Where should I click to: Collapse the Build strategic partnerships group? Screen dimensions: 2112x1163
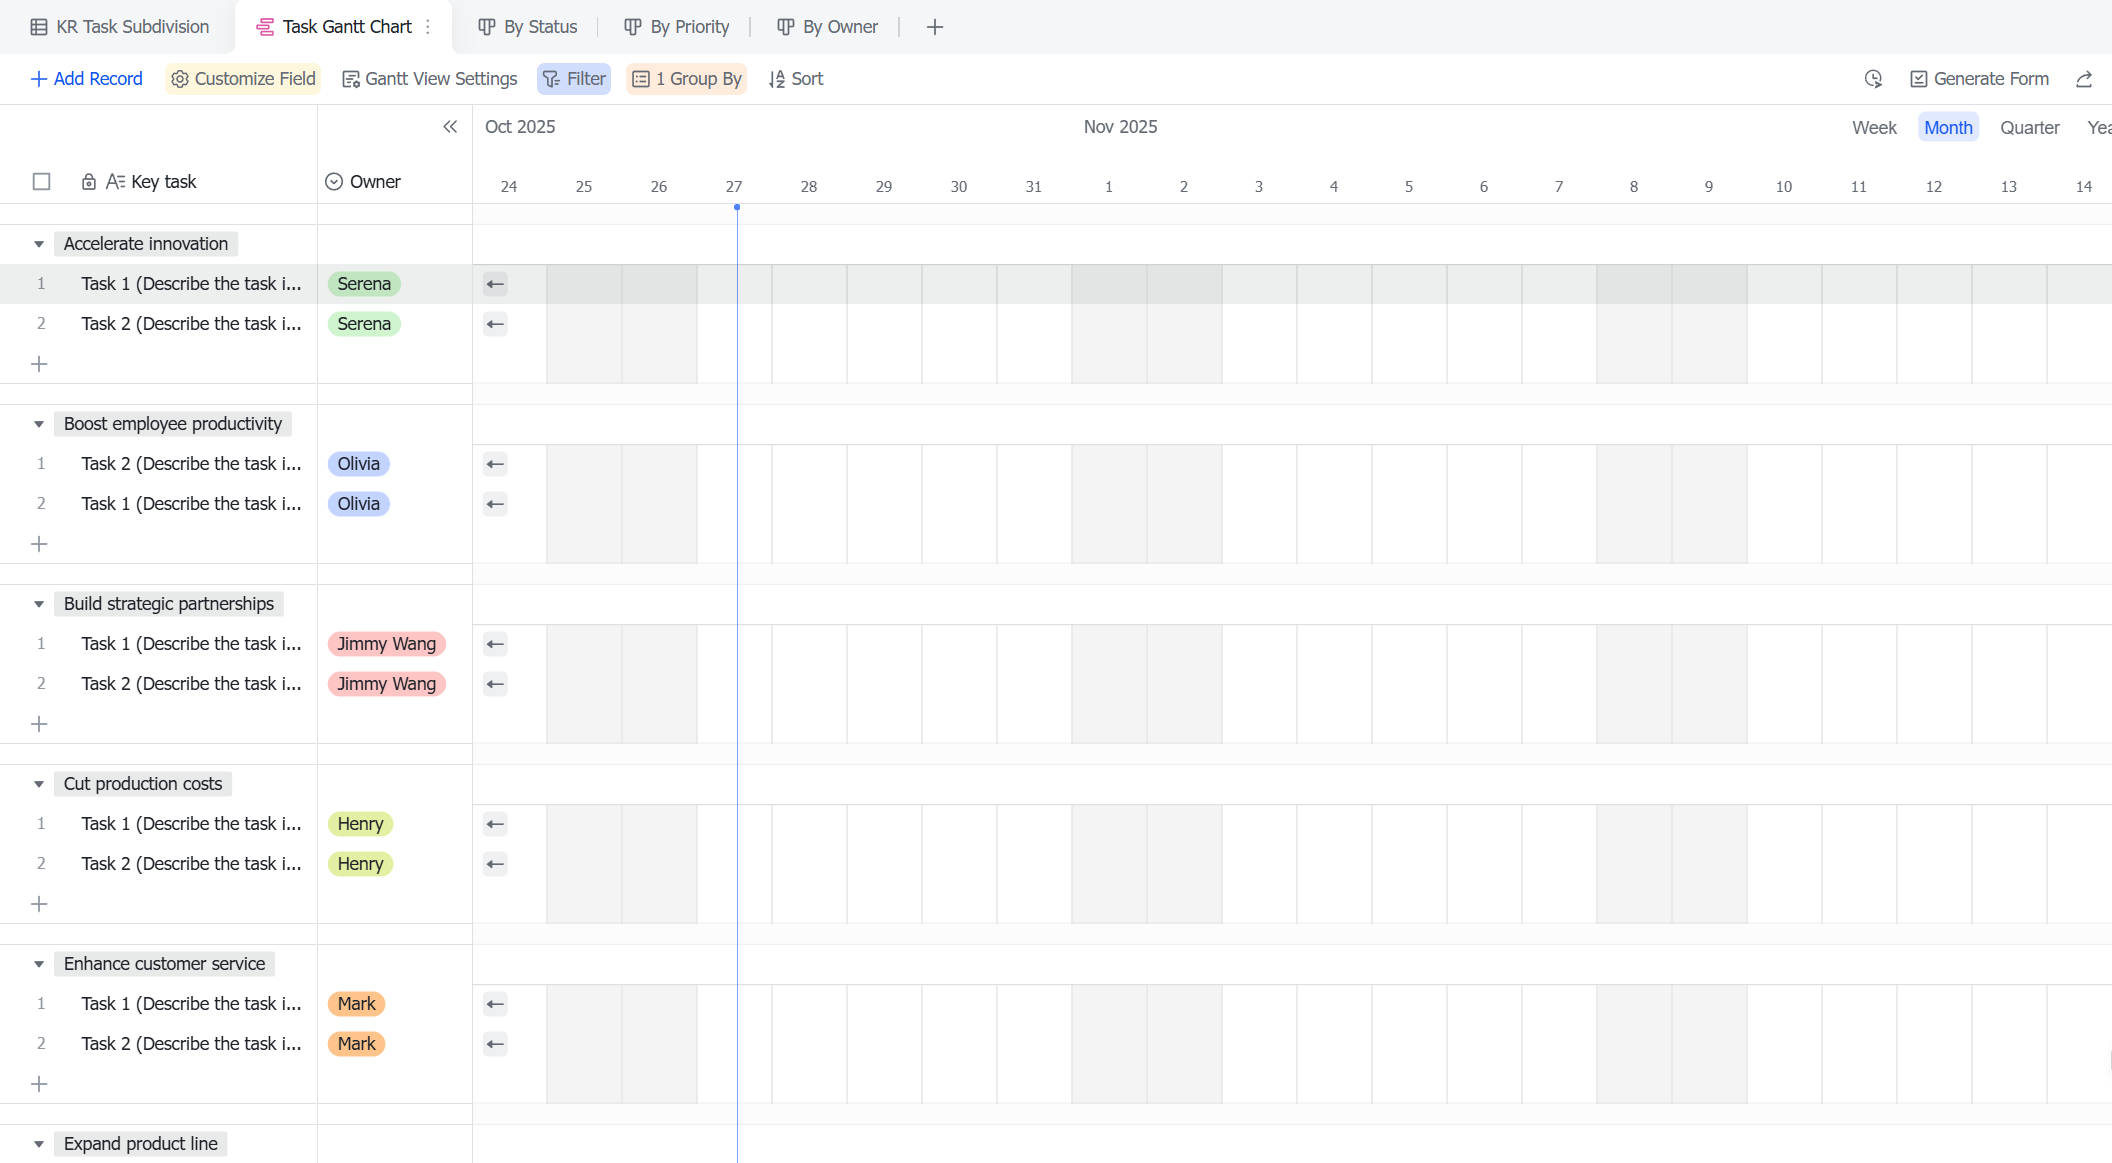[39, 604]
